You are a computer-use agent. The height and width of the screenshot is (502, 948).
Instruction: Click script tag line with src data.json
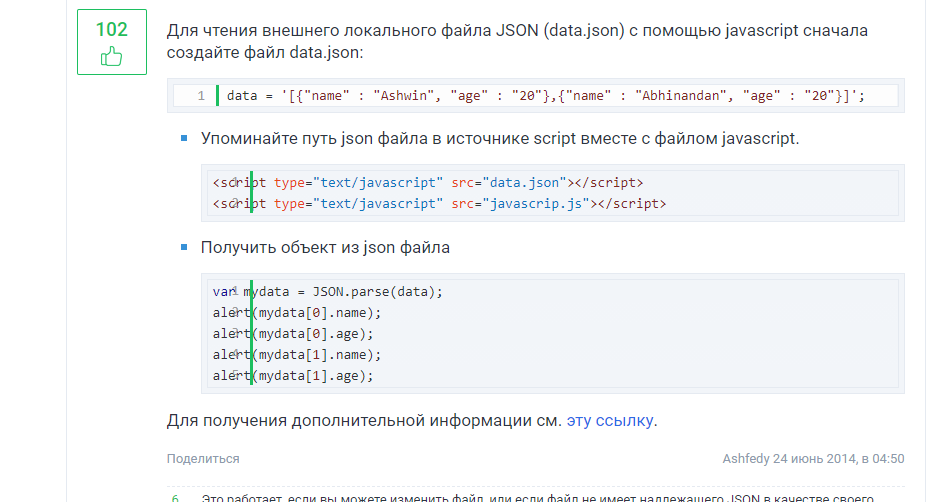point(427,183)
